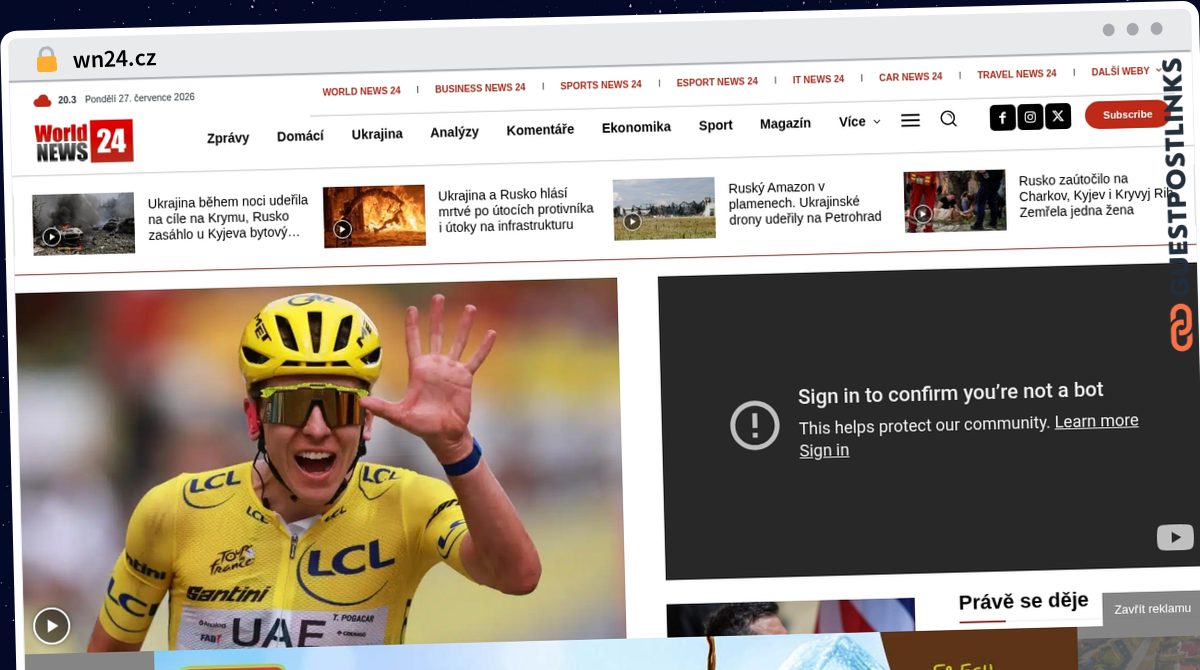Open headline Ukrajina a Rusko hlásí mrtvé
Image resolution: width=1200 pixels, height=670 pixels.
(516, 210)
